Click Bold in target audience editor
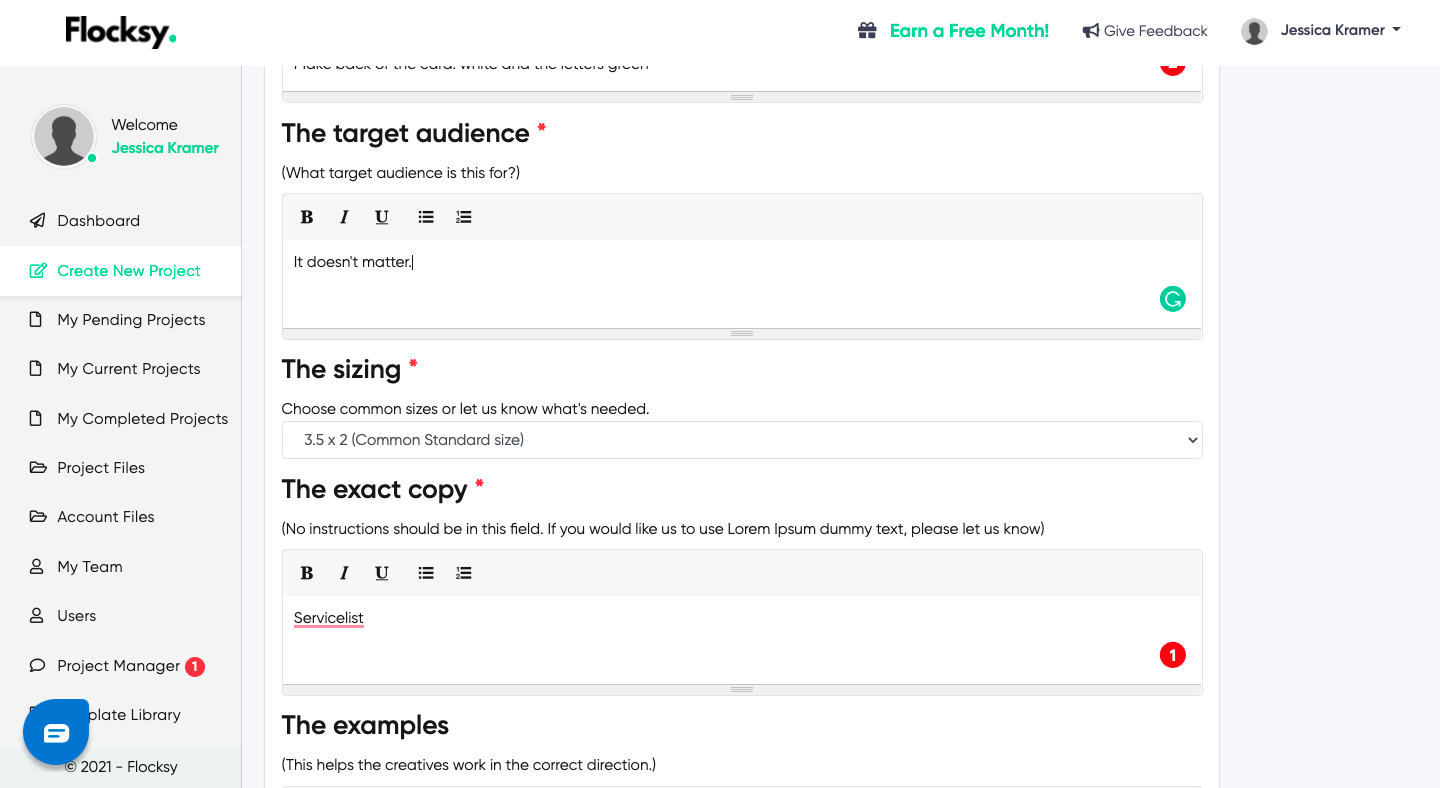This screenshot has width=1440, height=788. 307,217
